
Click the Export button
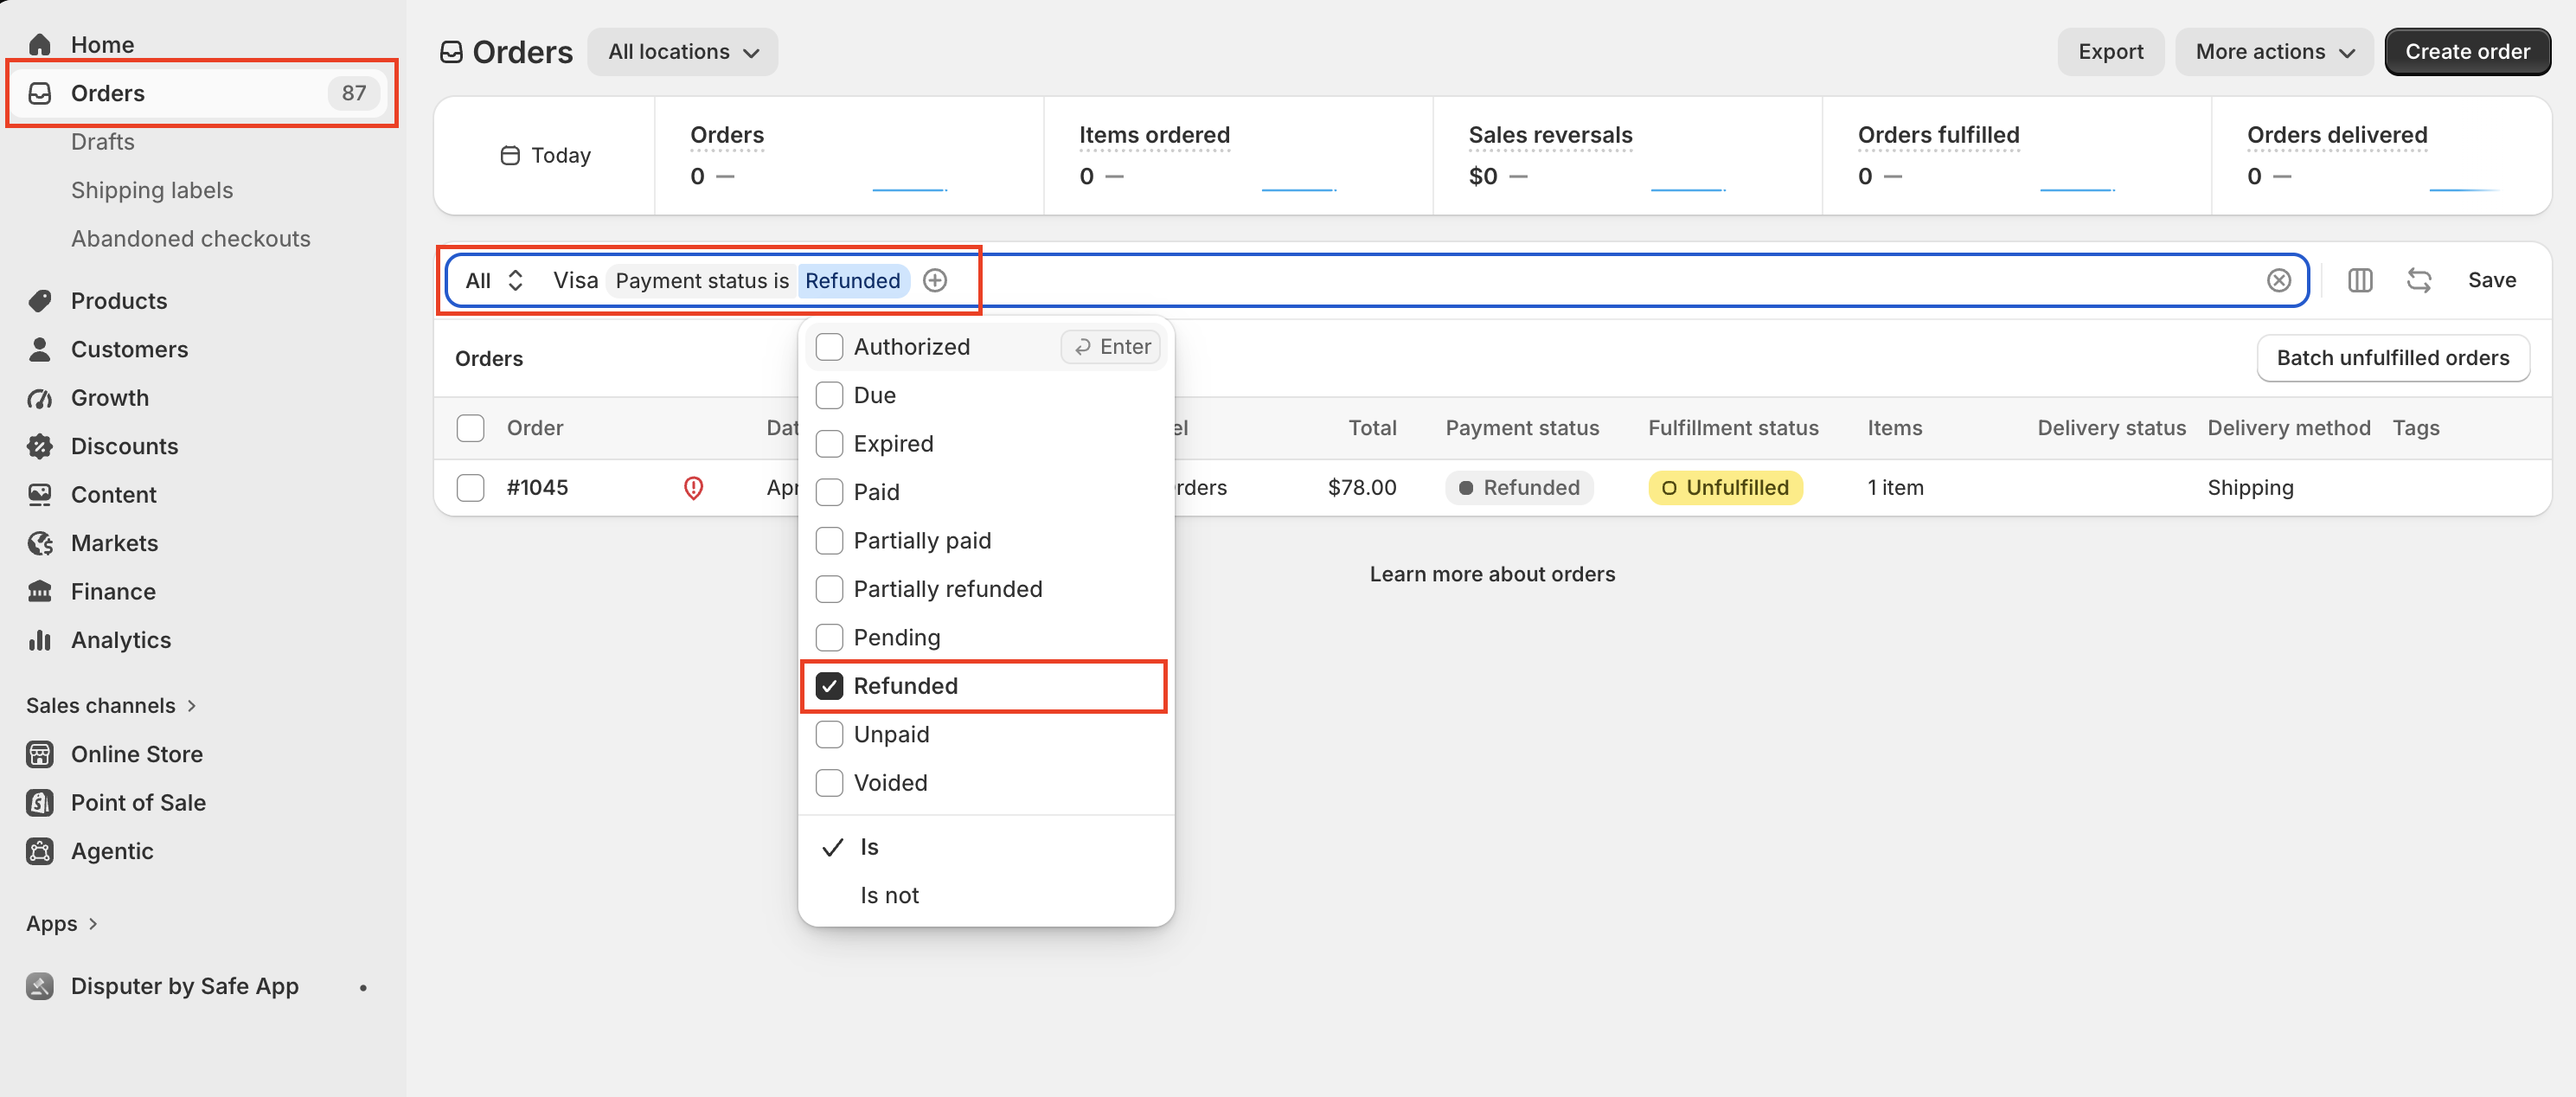tap(2110, 52)
